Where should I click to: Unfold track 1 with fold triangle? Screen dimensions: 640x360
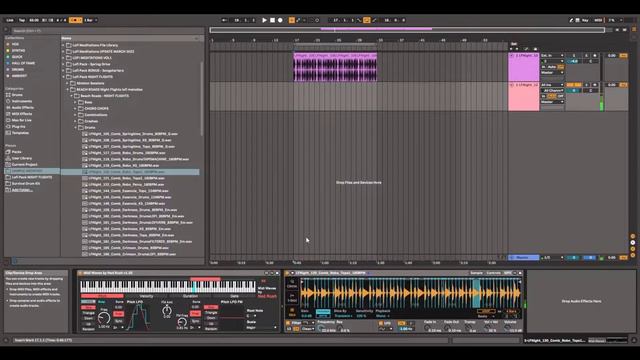click(x=511, y=56)
